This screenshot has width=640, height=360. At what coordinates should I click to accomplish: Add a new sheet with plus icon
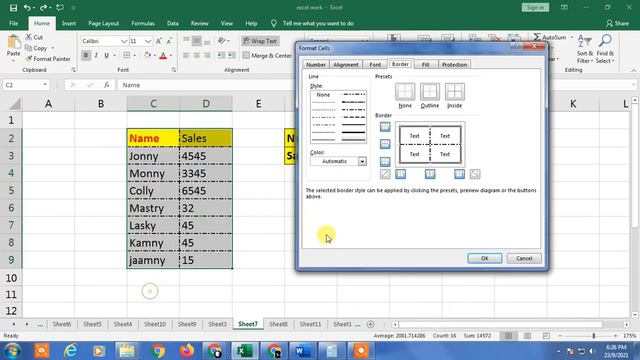(x=371, y=324)
